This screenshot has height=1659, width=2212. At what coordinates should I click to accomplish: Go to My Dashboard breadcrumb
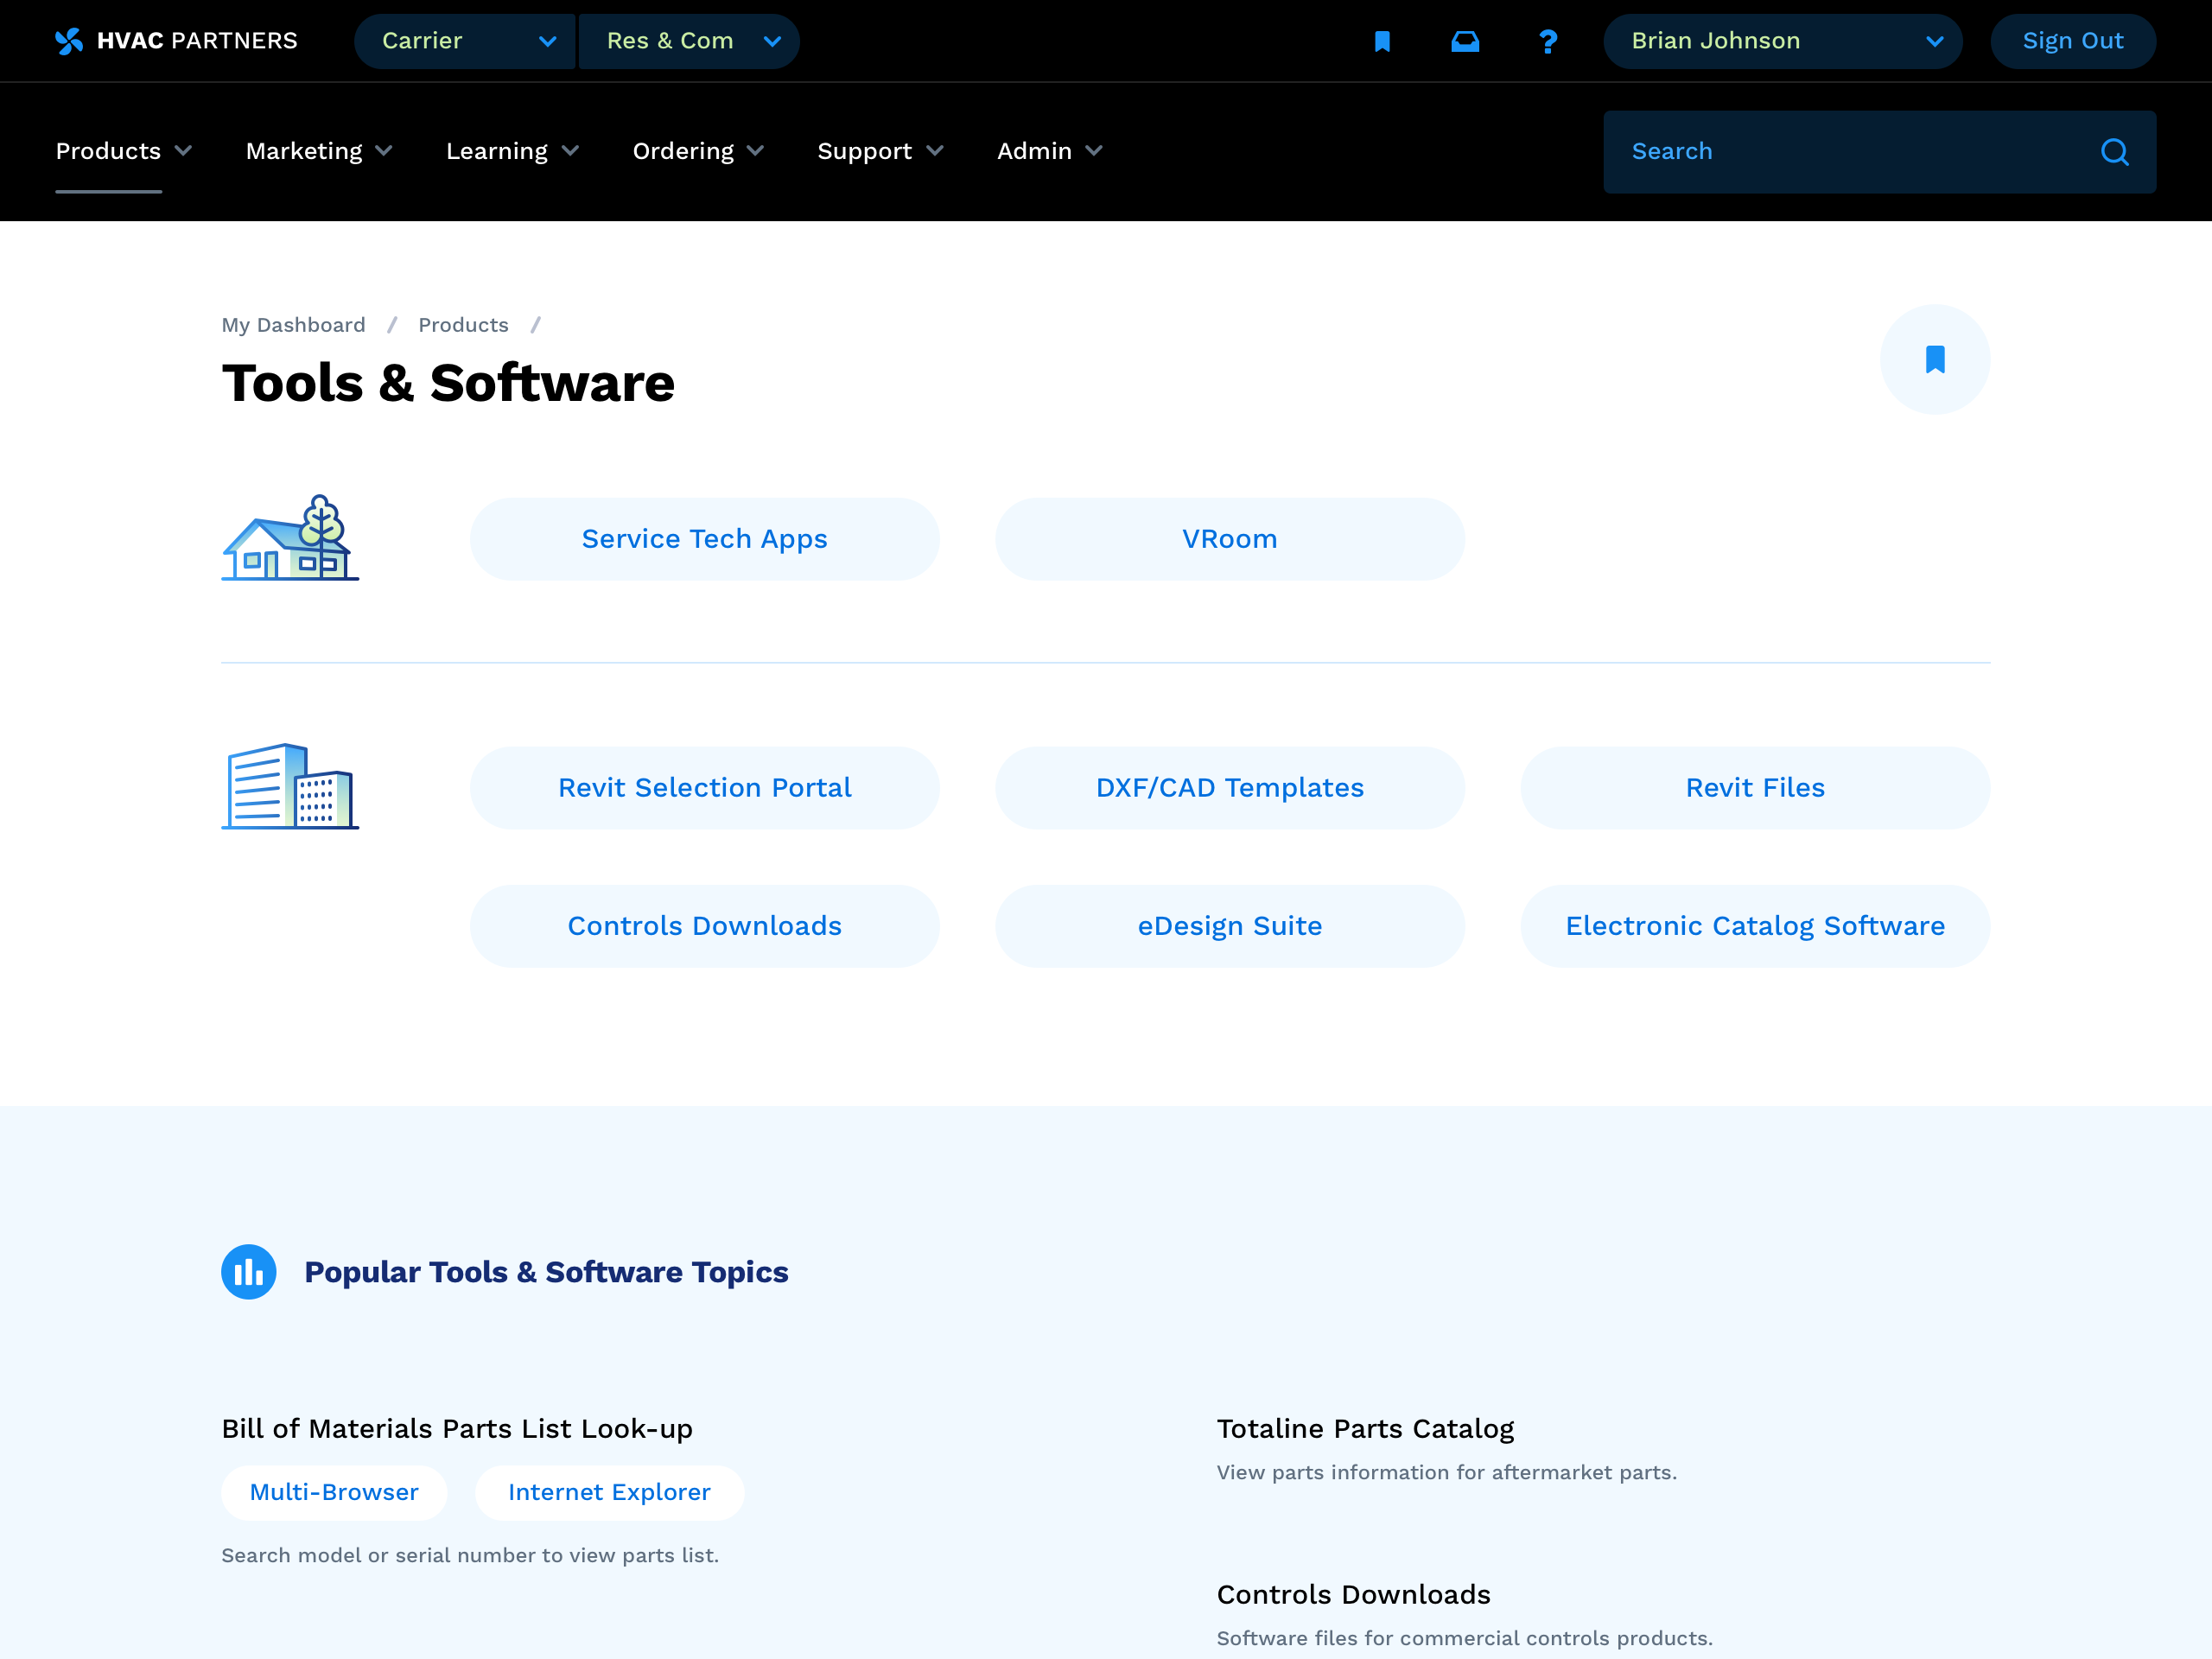(293, 325)
